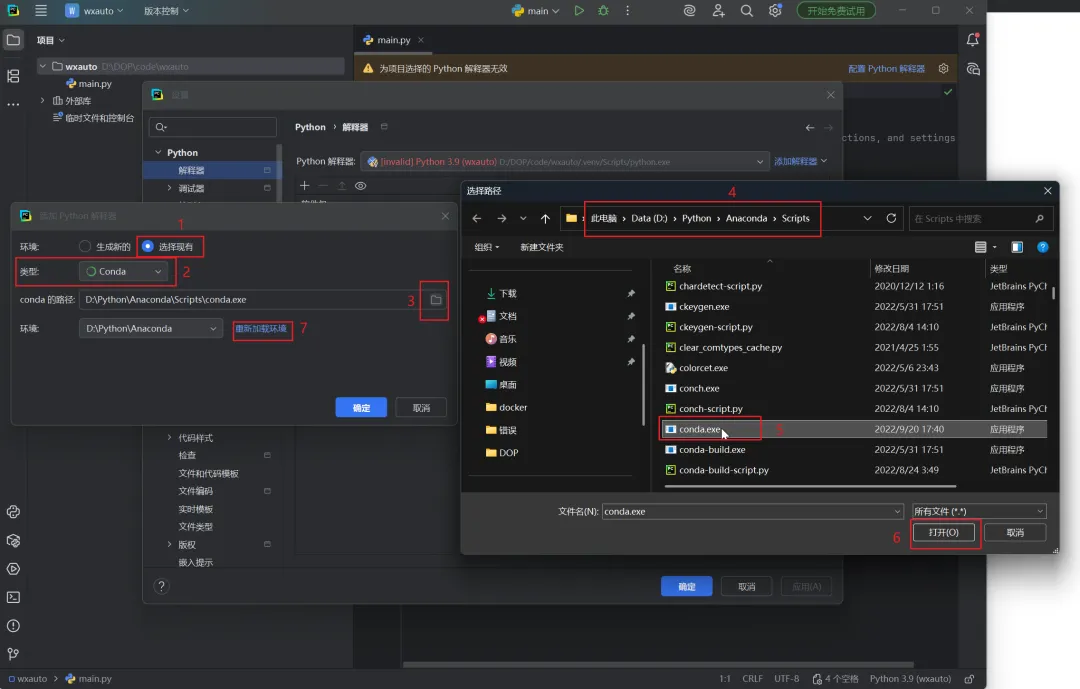Open the Problems tool window

pos(13,626)
